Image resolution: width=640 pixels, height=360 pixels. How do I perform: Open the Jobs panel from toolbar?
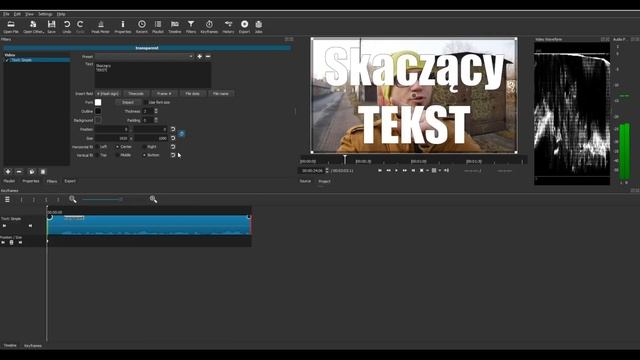[258, 27]
